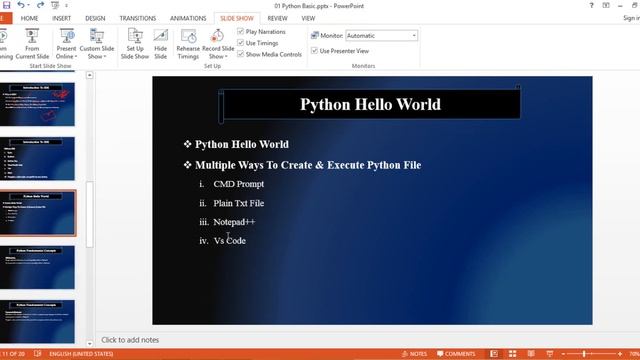The image size is (640, 360).
Task: Click the slide title Python Hello World
Action: pos(370,104)
